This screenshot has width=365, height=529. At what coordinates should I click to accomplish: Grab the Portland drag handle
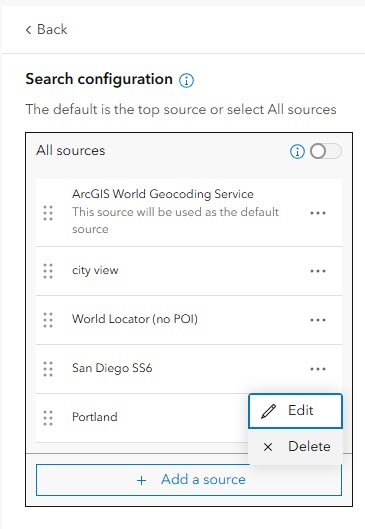point(48,418)
